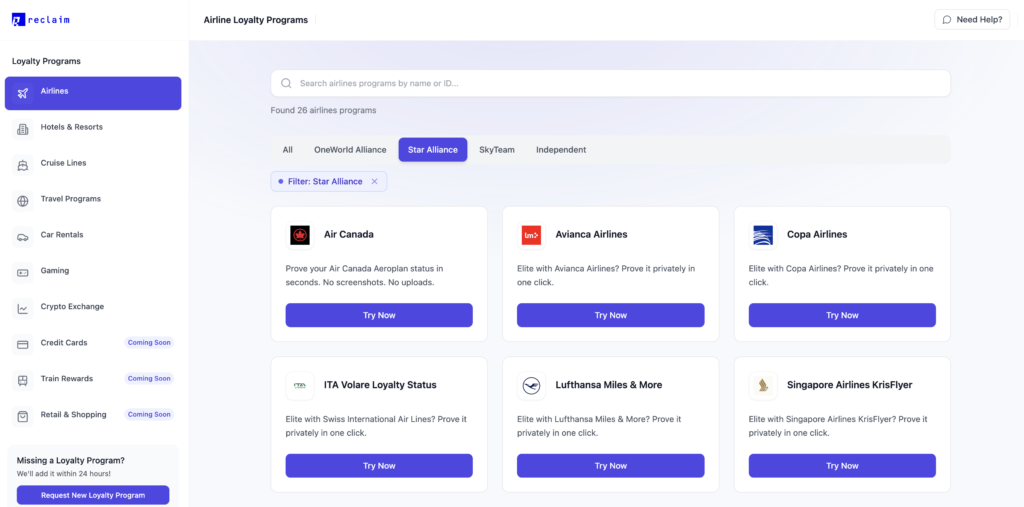Select the SkyTeam alliance tab
The height and width of the screenshot is (507, 1024).
497,150
